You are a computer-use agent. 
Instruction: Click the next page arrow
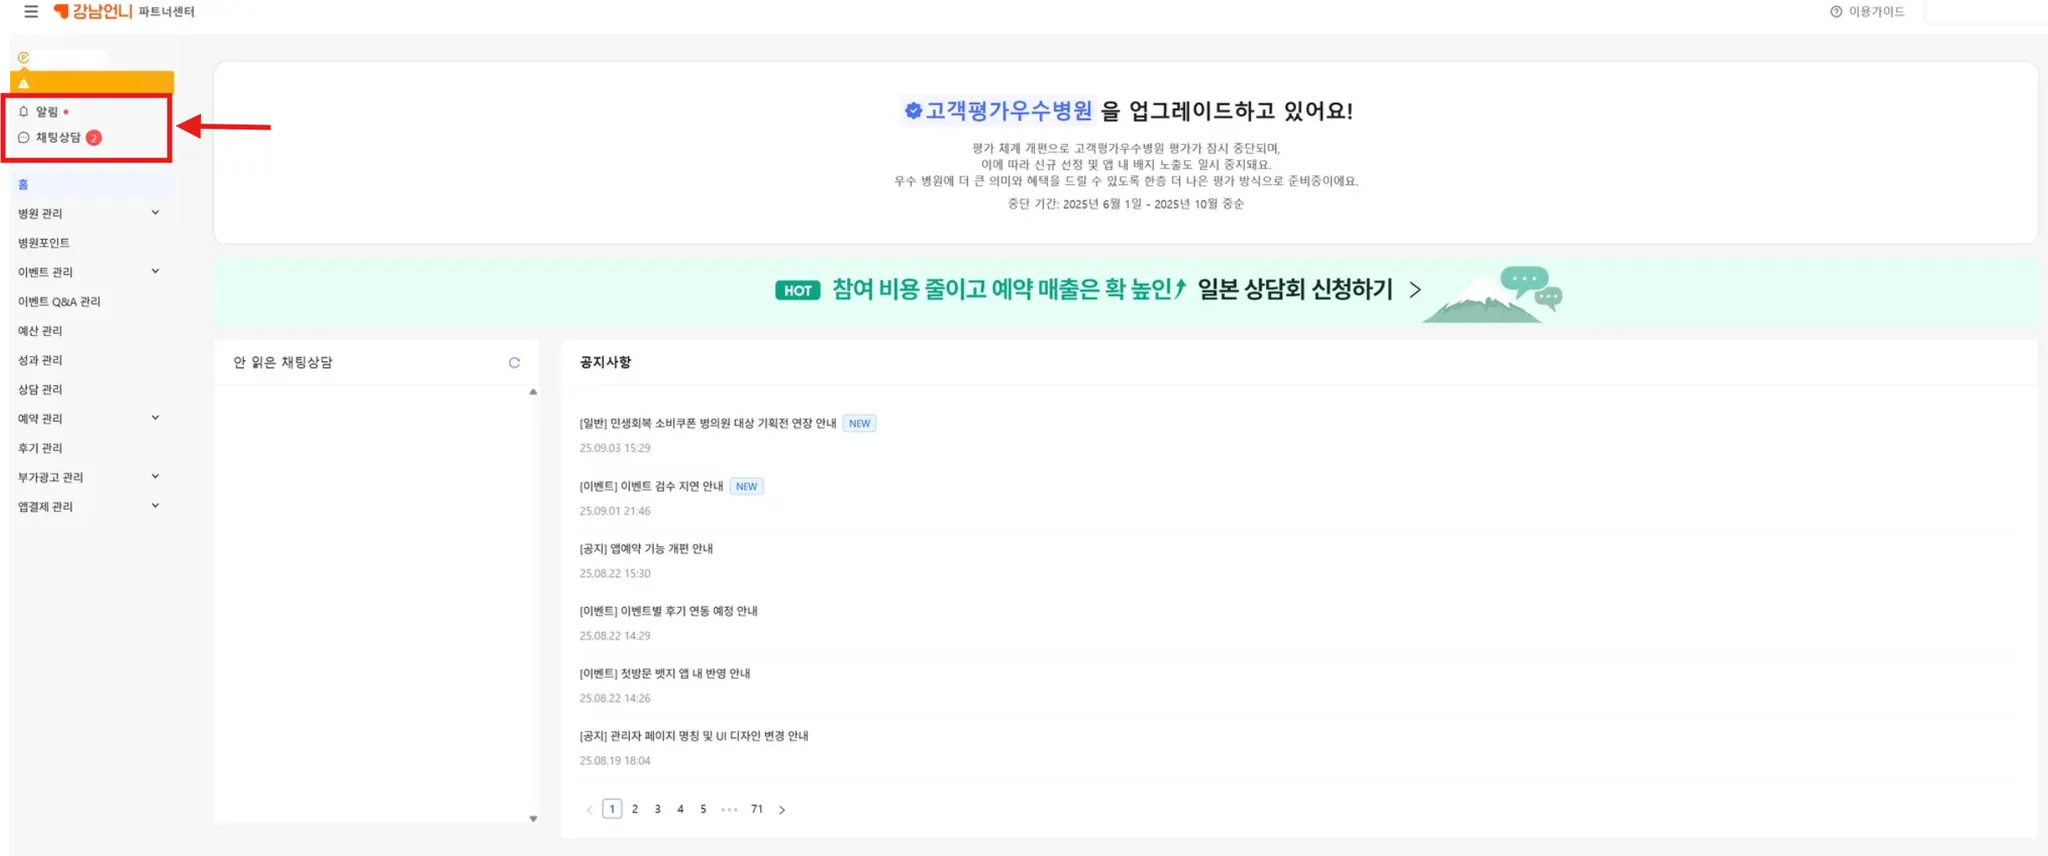[782, 810]
